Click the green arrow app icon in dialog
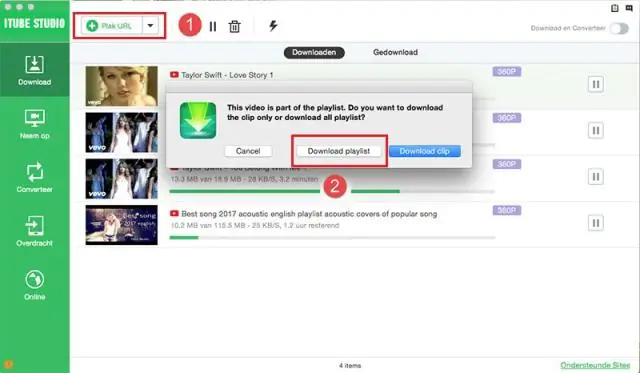 pos(198,120)
